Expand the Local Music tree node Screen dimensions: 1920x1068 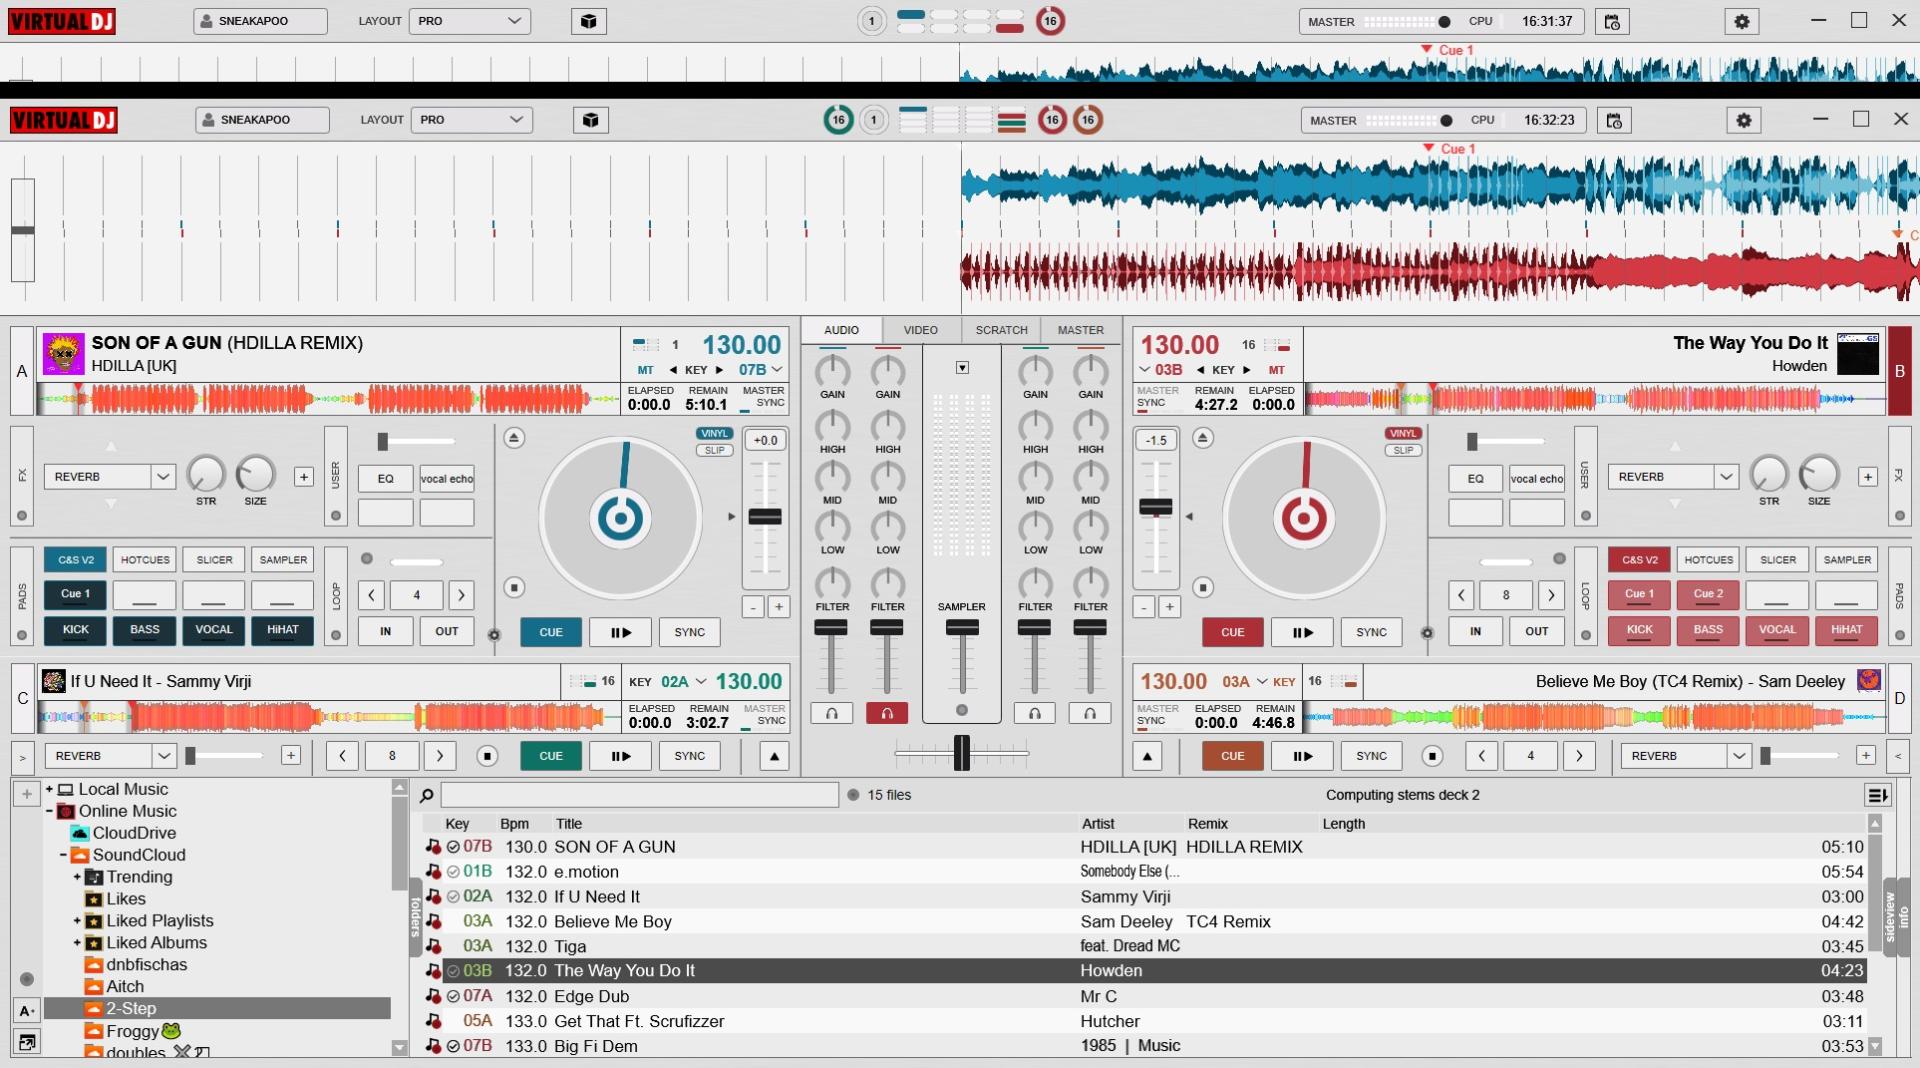[x=49, y=789]
